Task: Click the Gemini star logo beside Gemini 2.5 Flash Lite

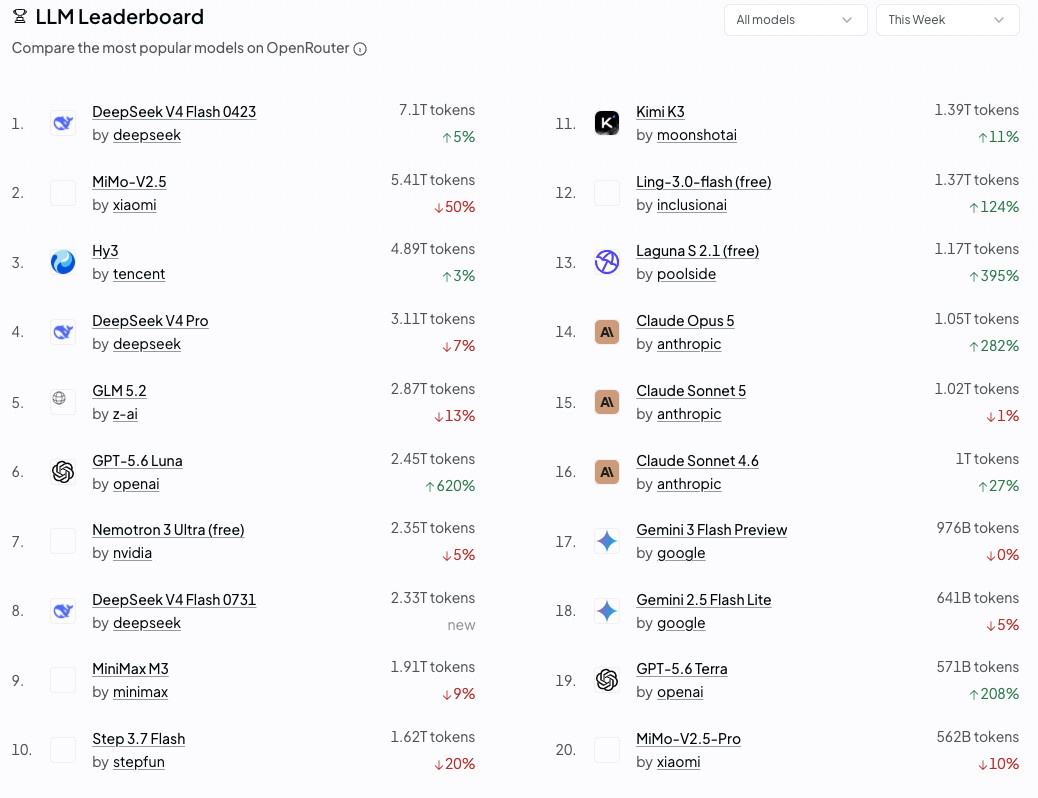Action: pos(607,611)
